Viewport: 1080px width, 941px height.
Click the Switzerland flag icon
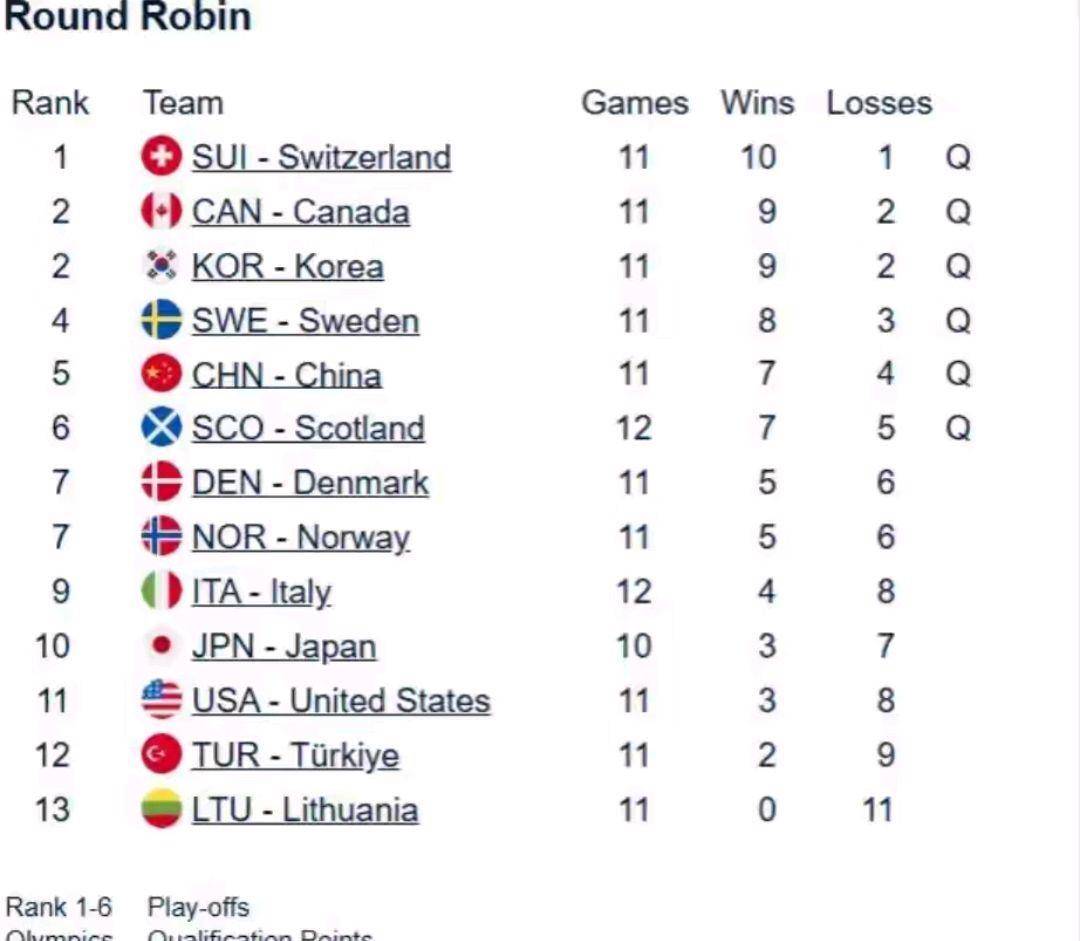pyautogui.click(x=161, y=157)
